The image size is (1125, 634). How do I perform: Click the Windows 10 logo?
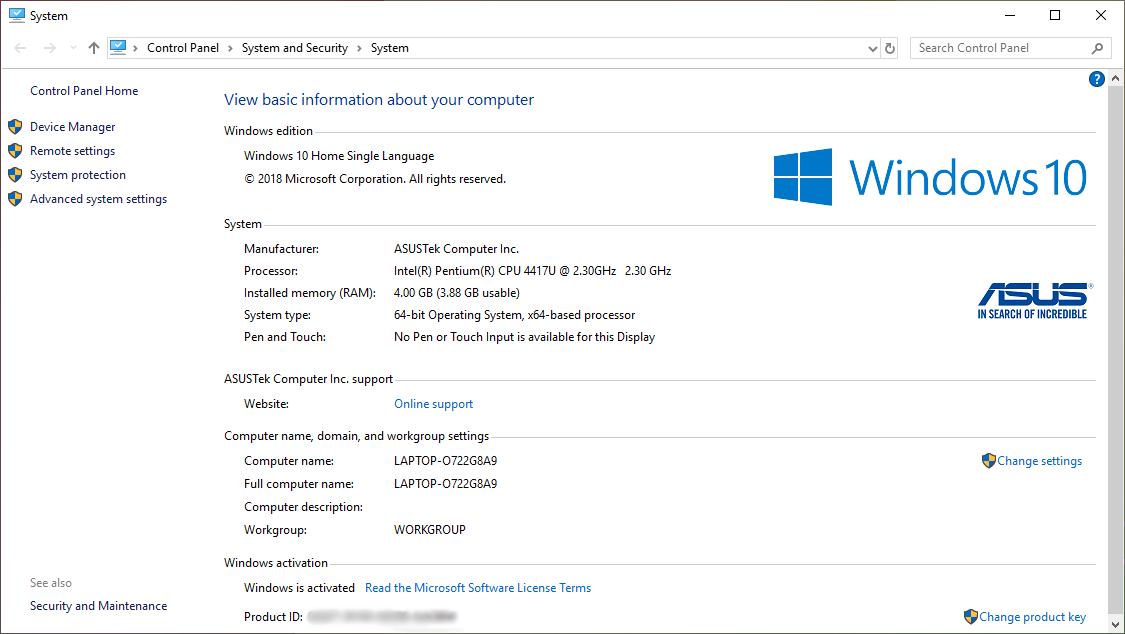click(930, 178)
